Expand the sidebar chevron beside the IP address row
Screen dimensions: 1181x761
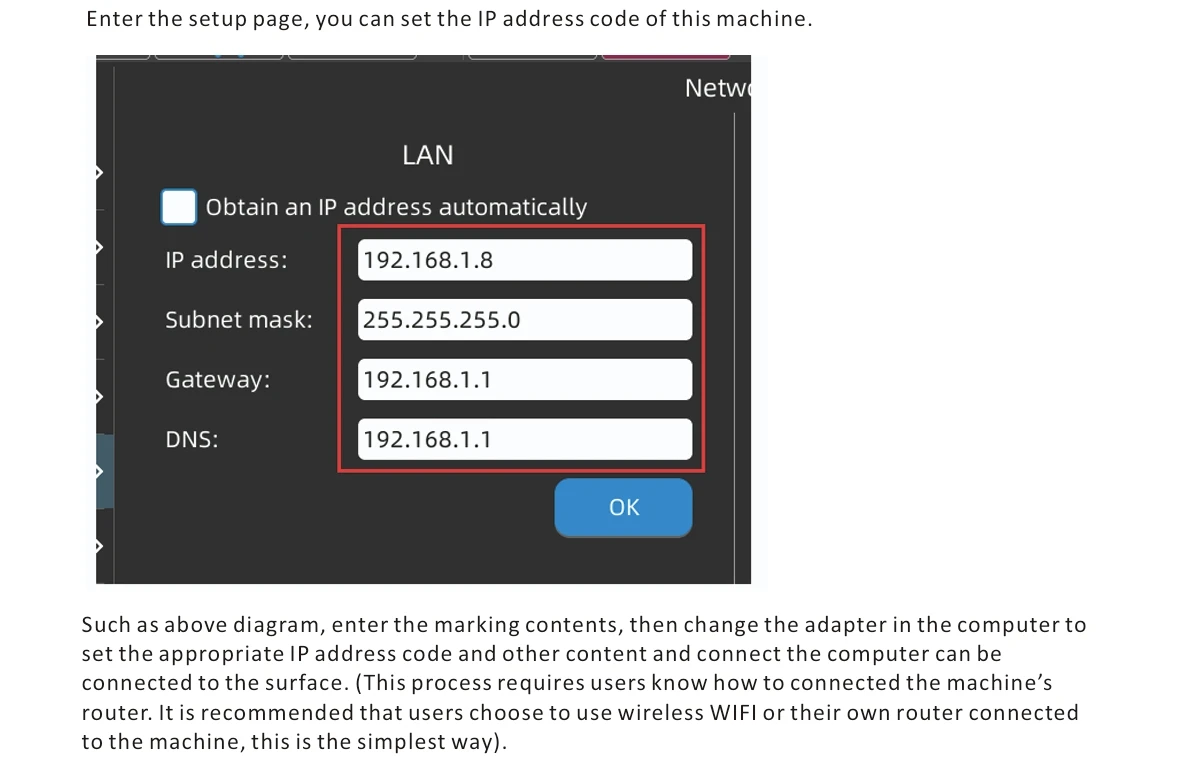99,247
